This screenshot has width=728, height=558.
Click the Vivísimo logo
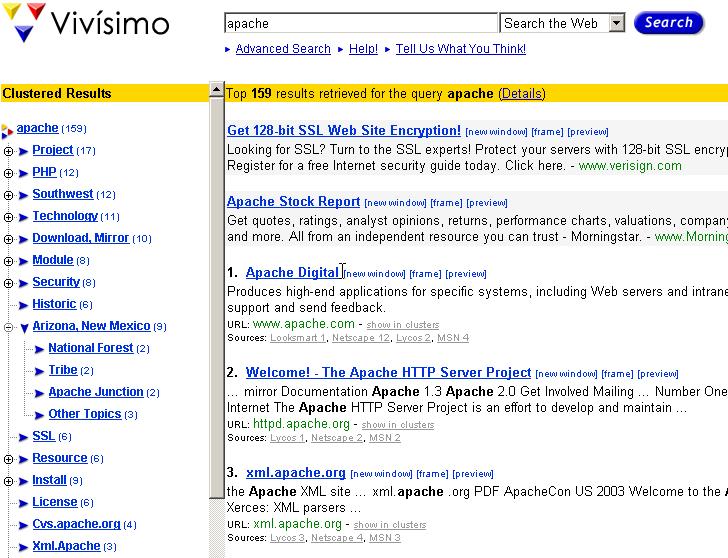(86, 22)
